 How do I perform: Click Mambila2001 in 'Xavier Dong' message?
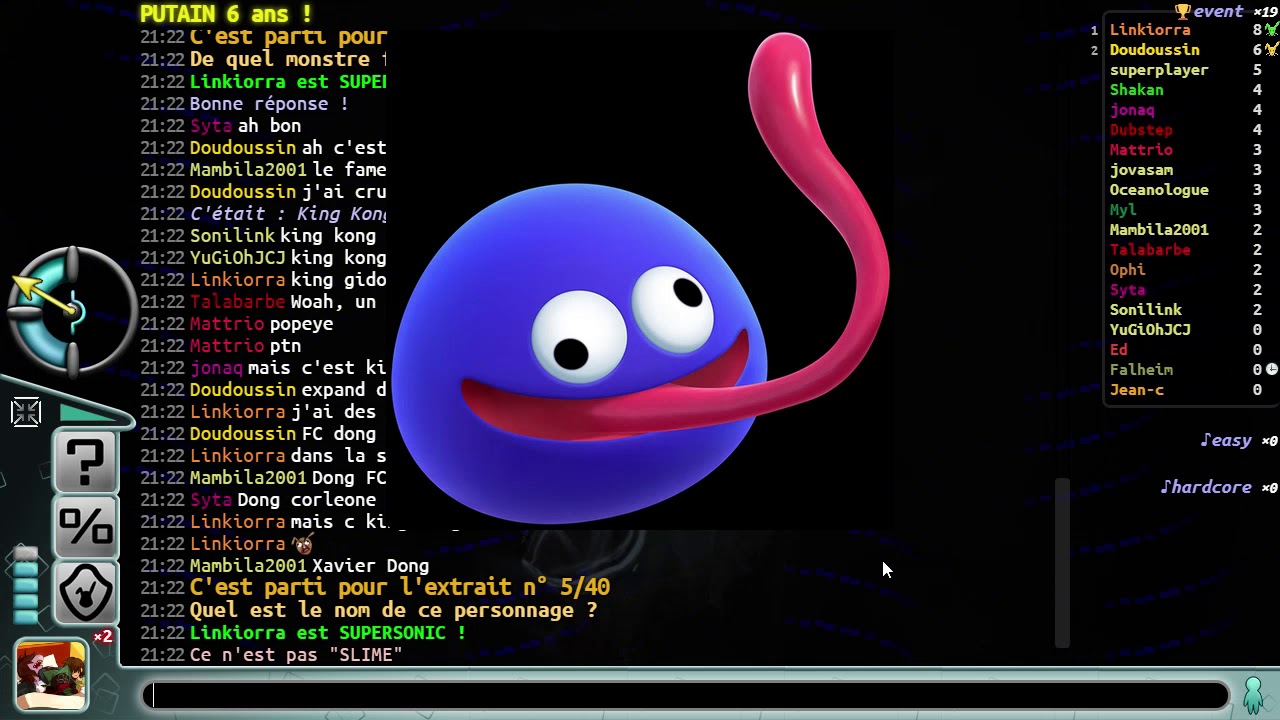[x=249, y=566]
